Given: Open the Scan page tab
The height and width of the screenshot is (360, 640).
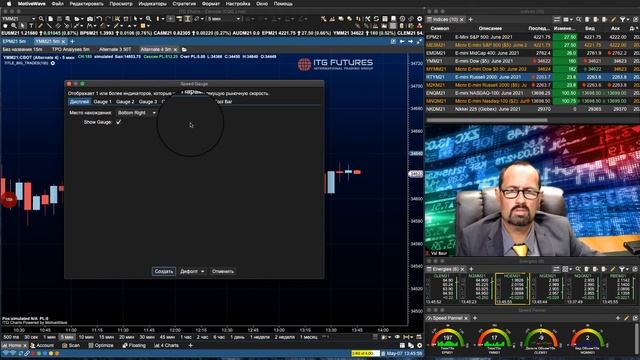Looking at the screenshot, I should pyautogui.click(x=71, y=345).
